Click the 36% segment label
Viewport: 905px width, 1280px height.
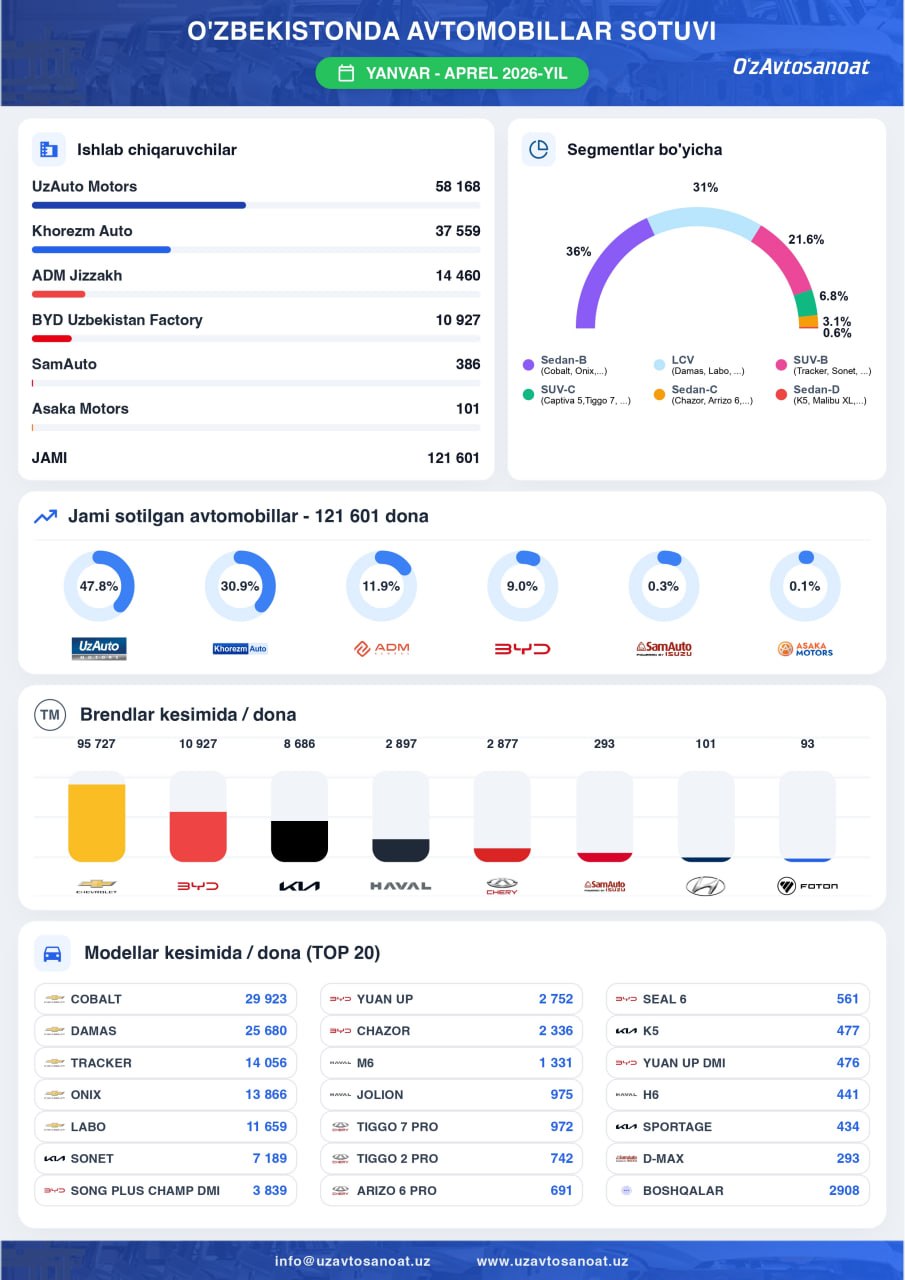pos(579,252)
